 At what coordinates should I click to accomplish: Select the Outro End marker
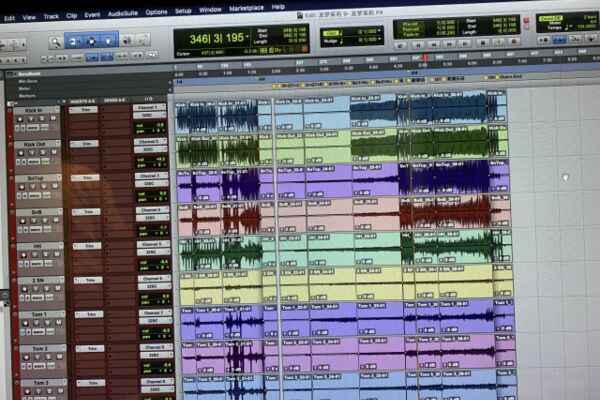click(510, 77)
